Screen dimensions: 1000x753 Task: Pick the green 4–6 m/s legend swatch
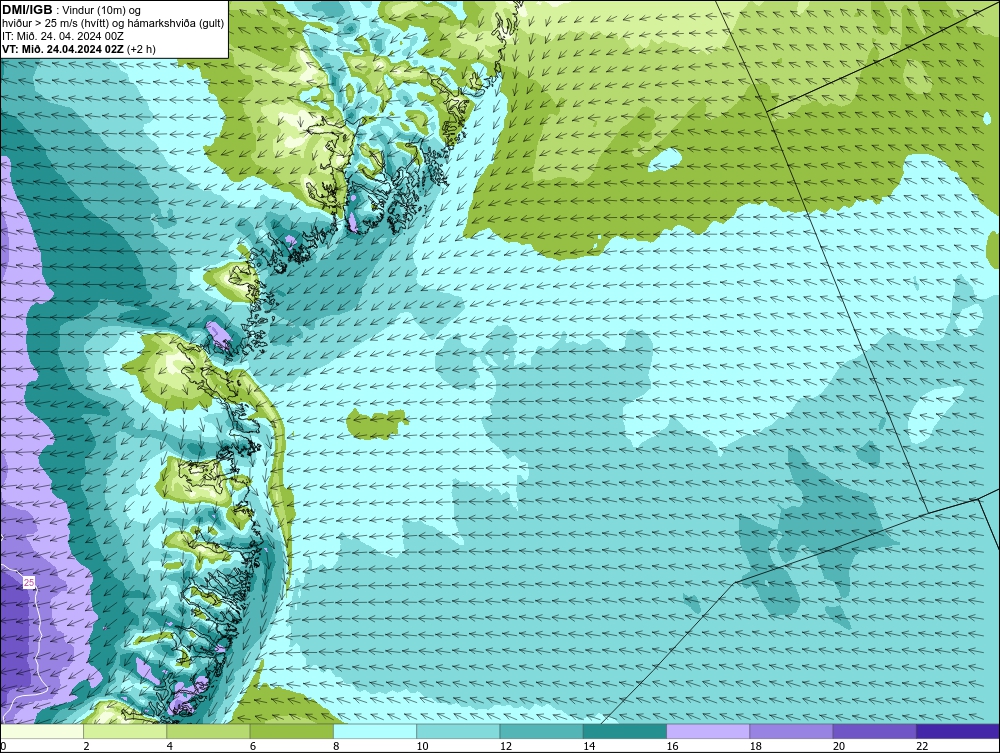(x=208, y=731)
